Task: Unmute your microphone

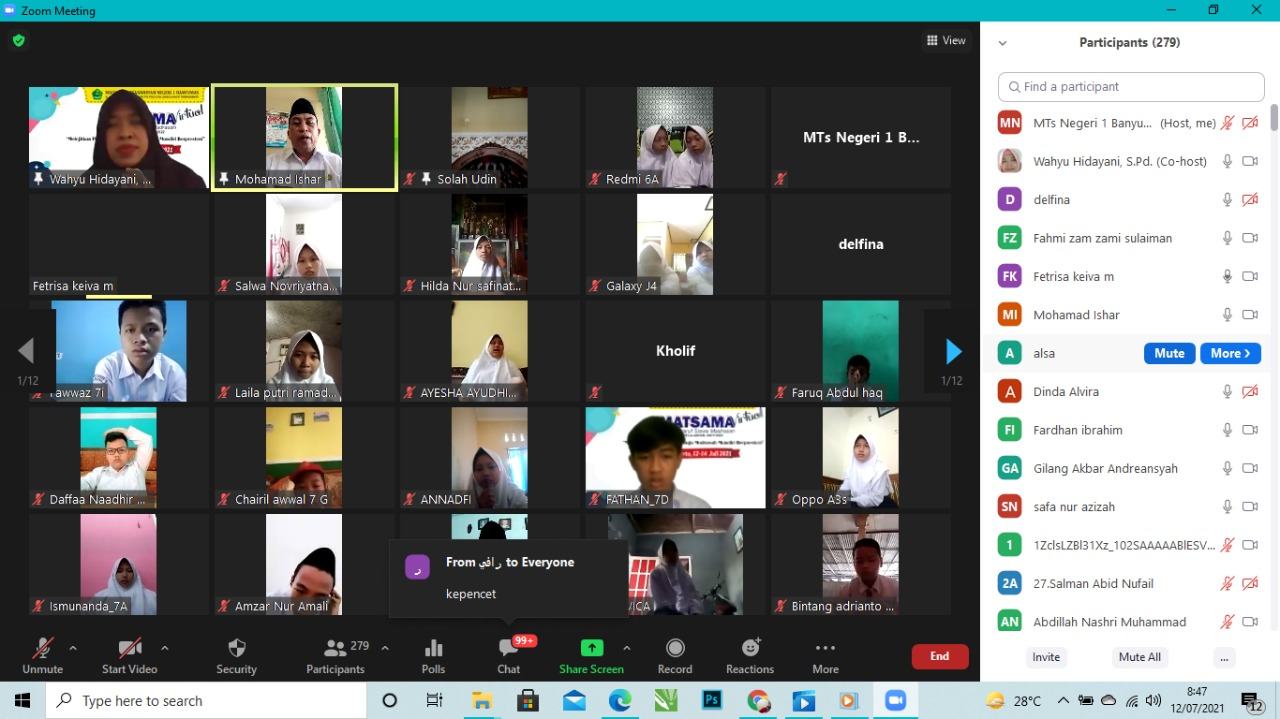Action: pyautogui.click(x=42, y=648)
